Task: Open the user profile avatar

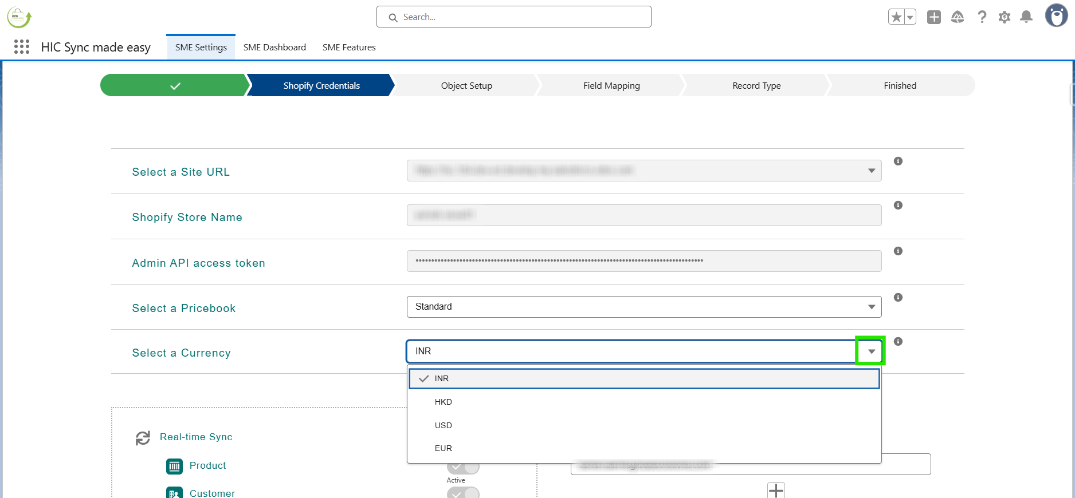Action: (1056, 15)
